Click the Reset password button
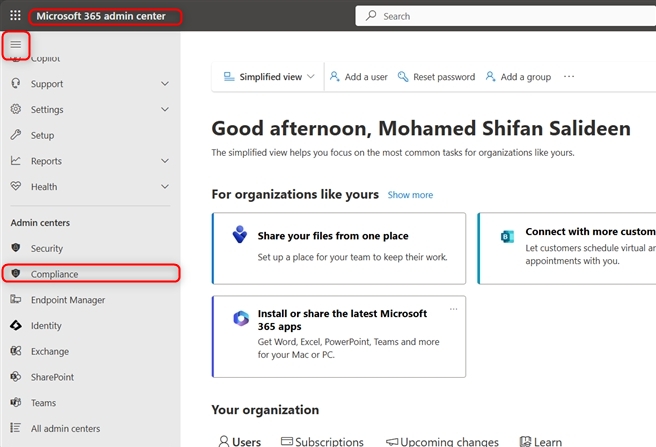This screenshot has height=447, width=656. [436, 77]
